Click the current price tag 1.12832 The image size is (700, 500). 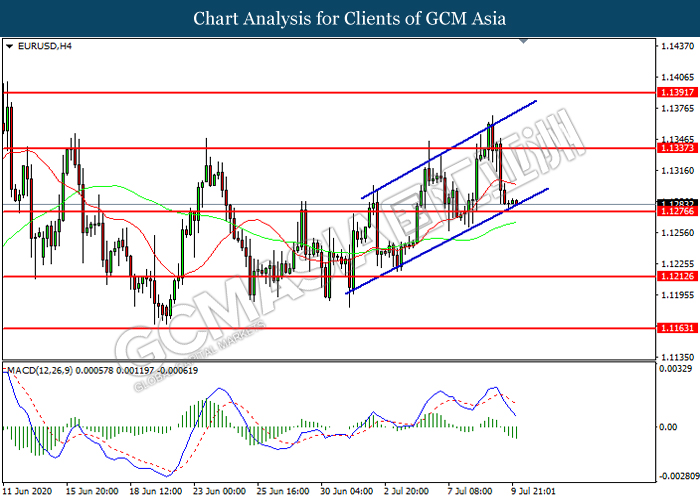677,203
